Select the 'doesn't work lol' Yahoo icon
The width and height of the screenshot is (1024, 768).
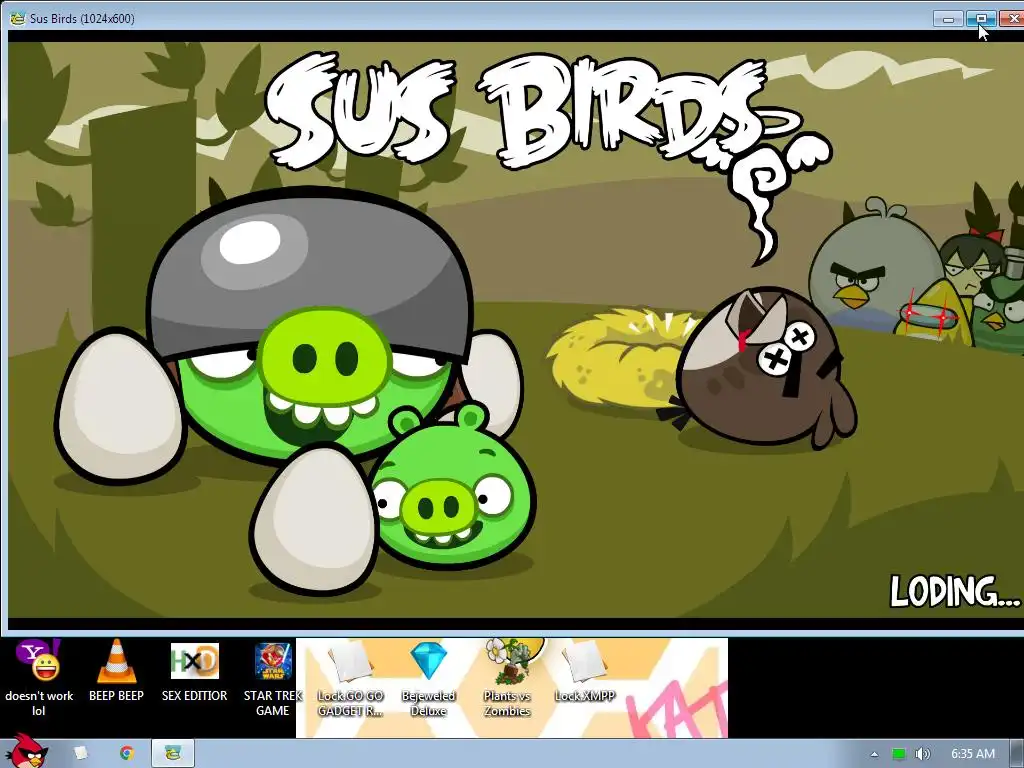(39, 679)
